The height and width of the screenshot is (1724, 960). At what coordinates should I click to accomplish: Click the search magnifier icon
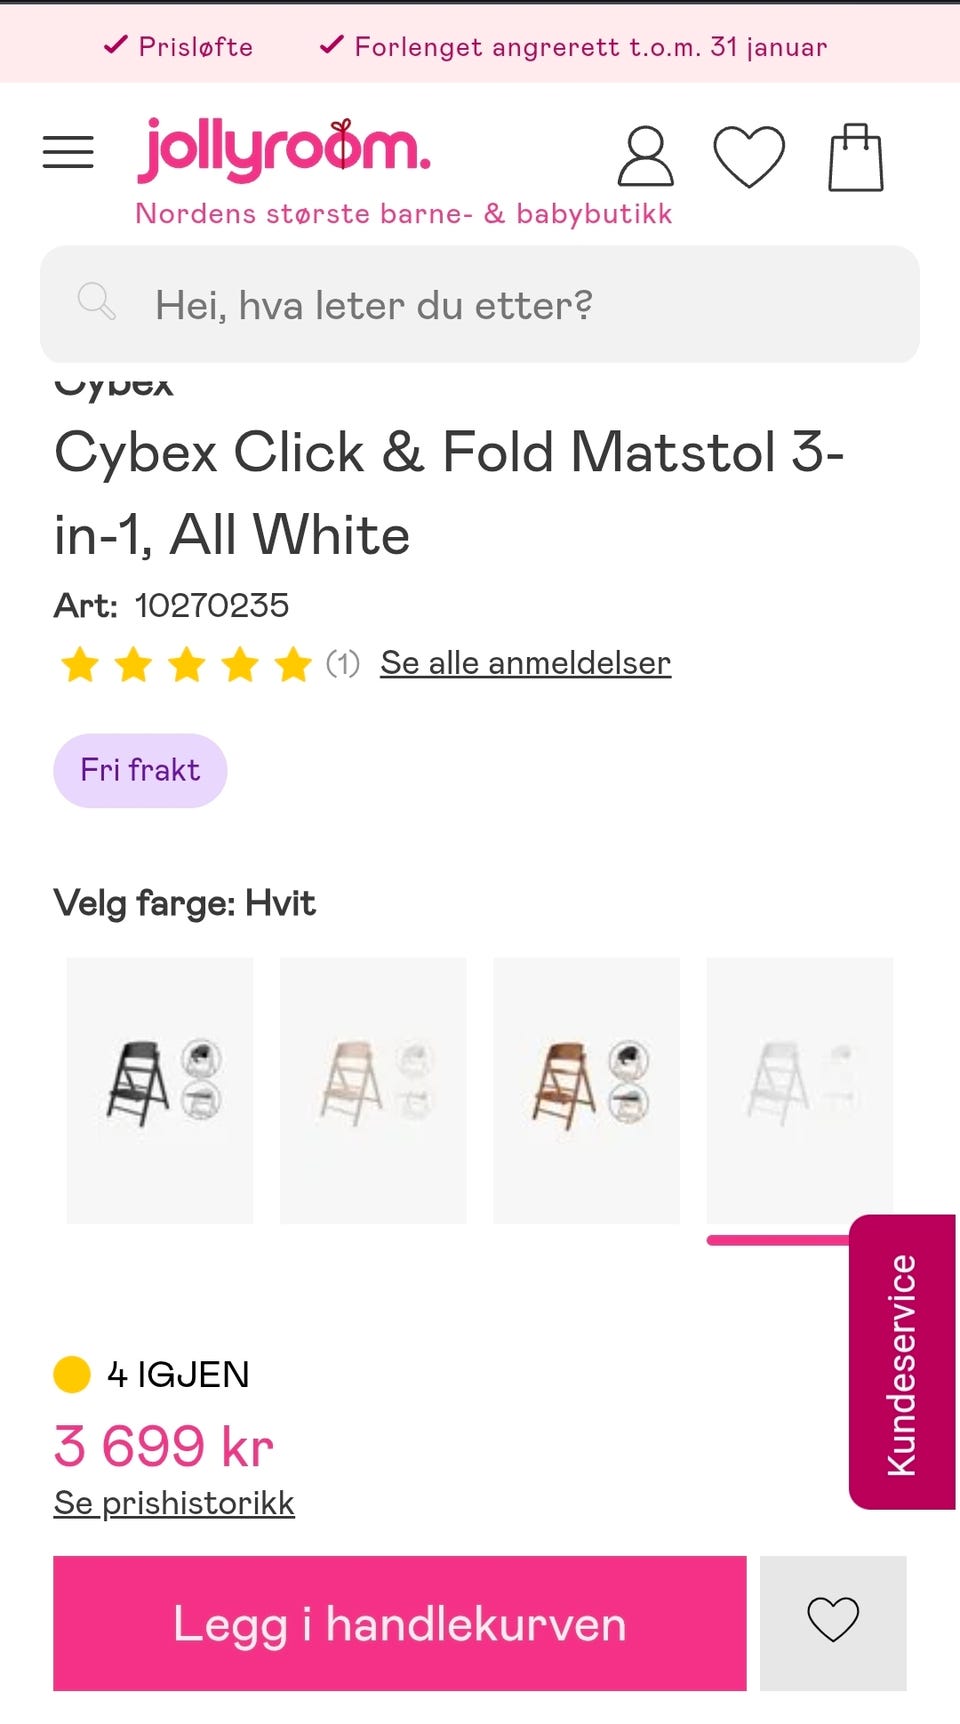click(x=97, y=301)
